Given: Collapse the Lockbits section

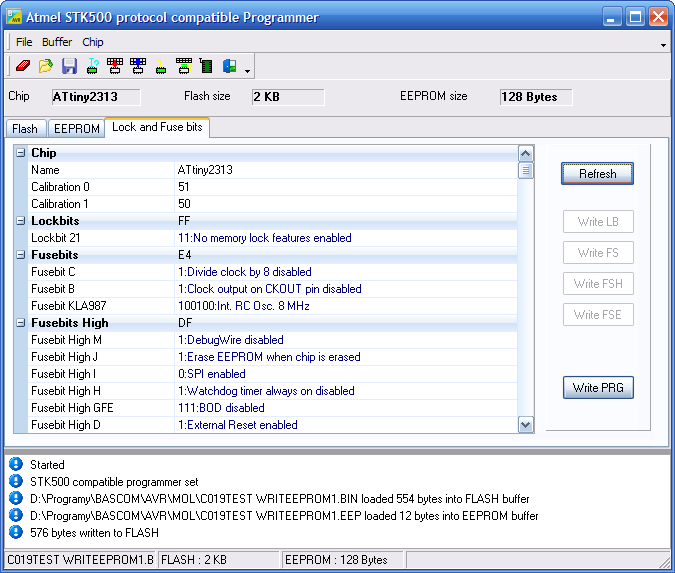Looking at the screenshot, I should tap(20, 221).
